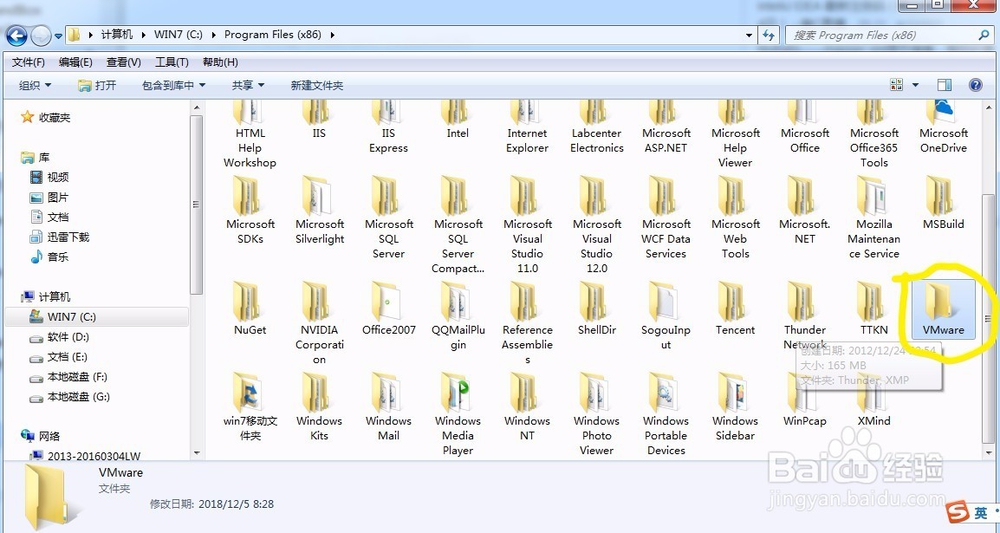Open the recent locations dropdown arrow

point(59,36)
